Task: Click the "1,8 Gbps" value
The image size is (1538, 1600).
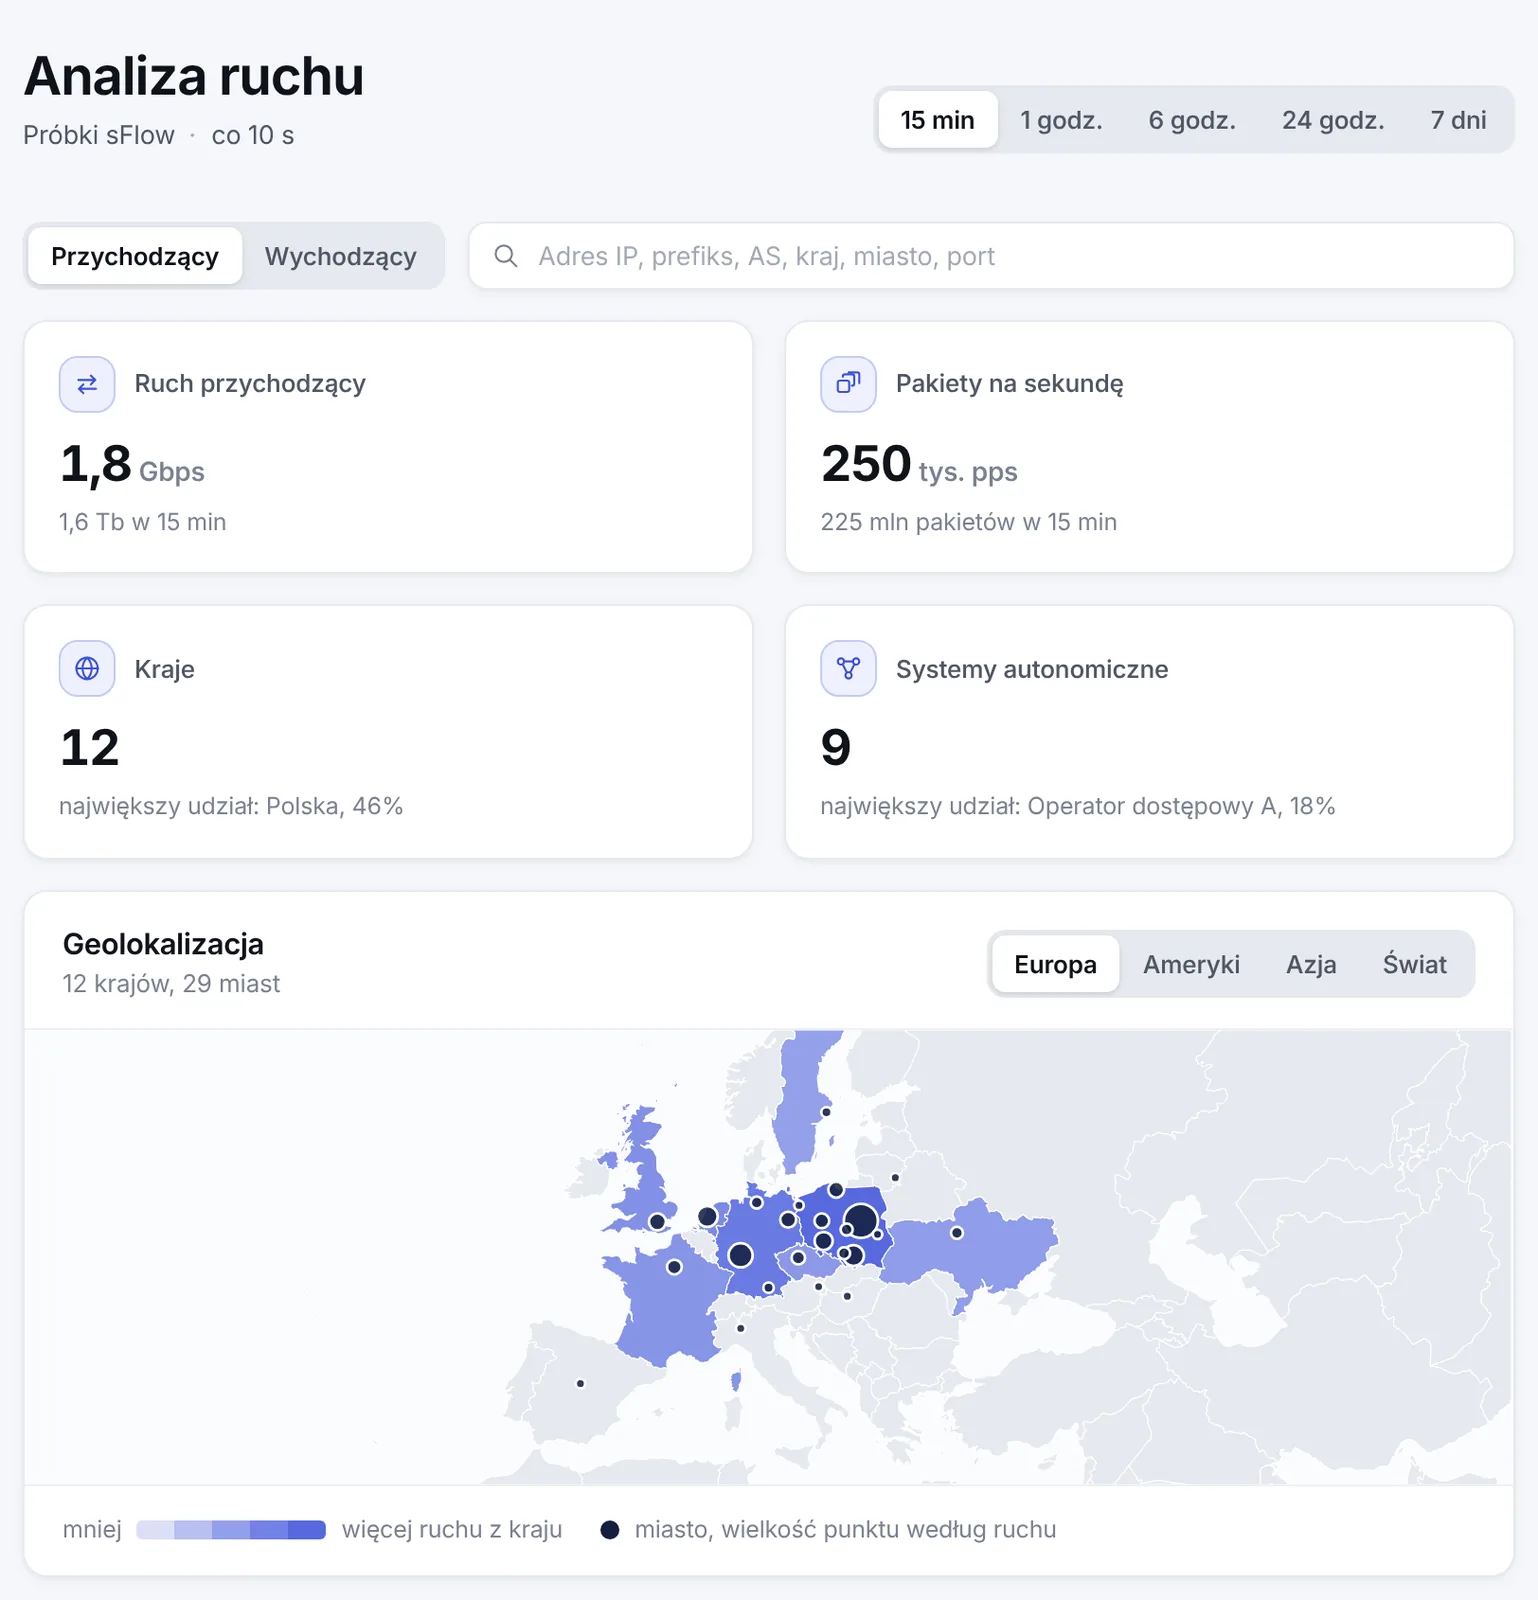Action: tap(132, 464)
